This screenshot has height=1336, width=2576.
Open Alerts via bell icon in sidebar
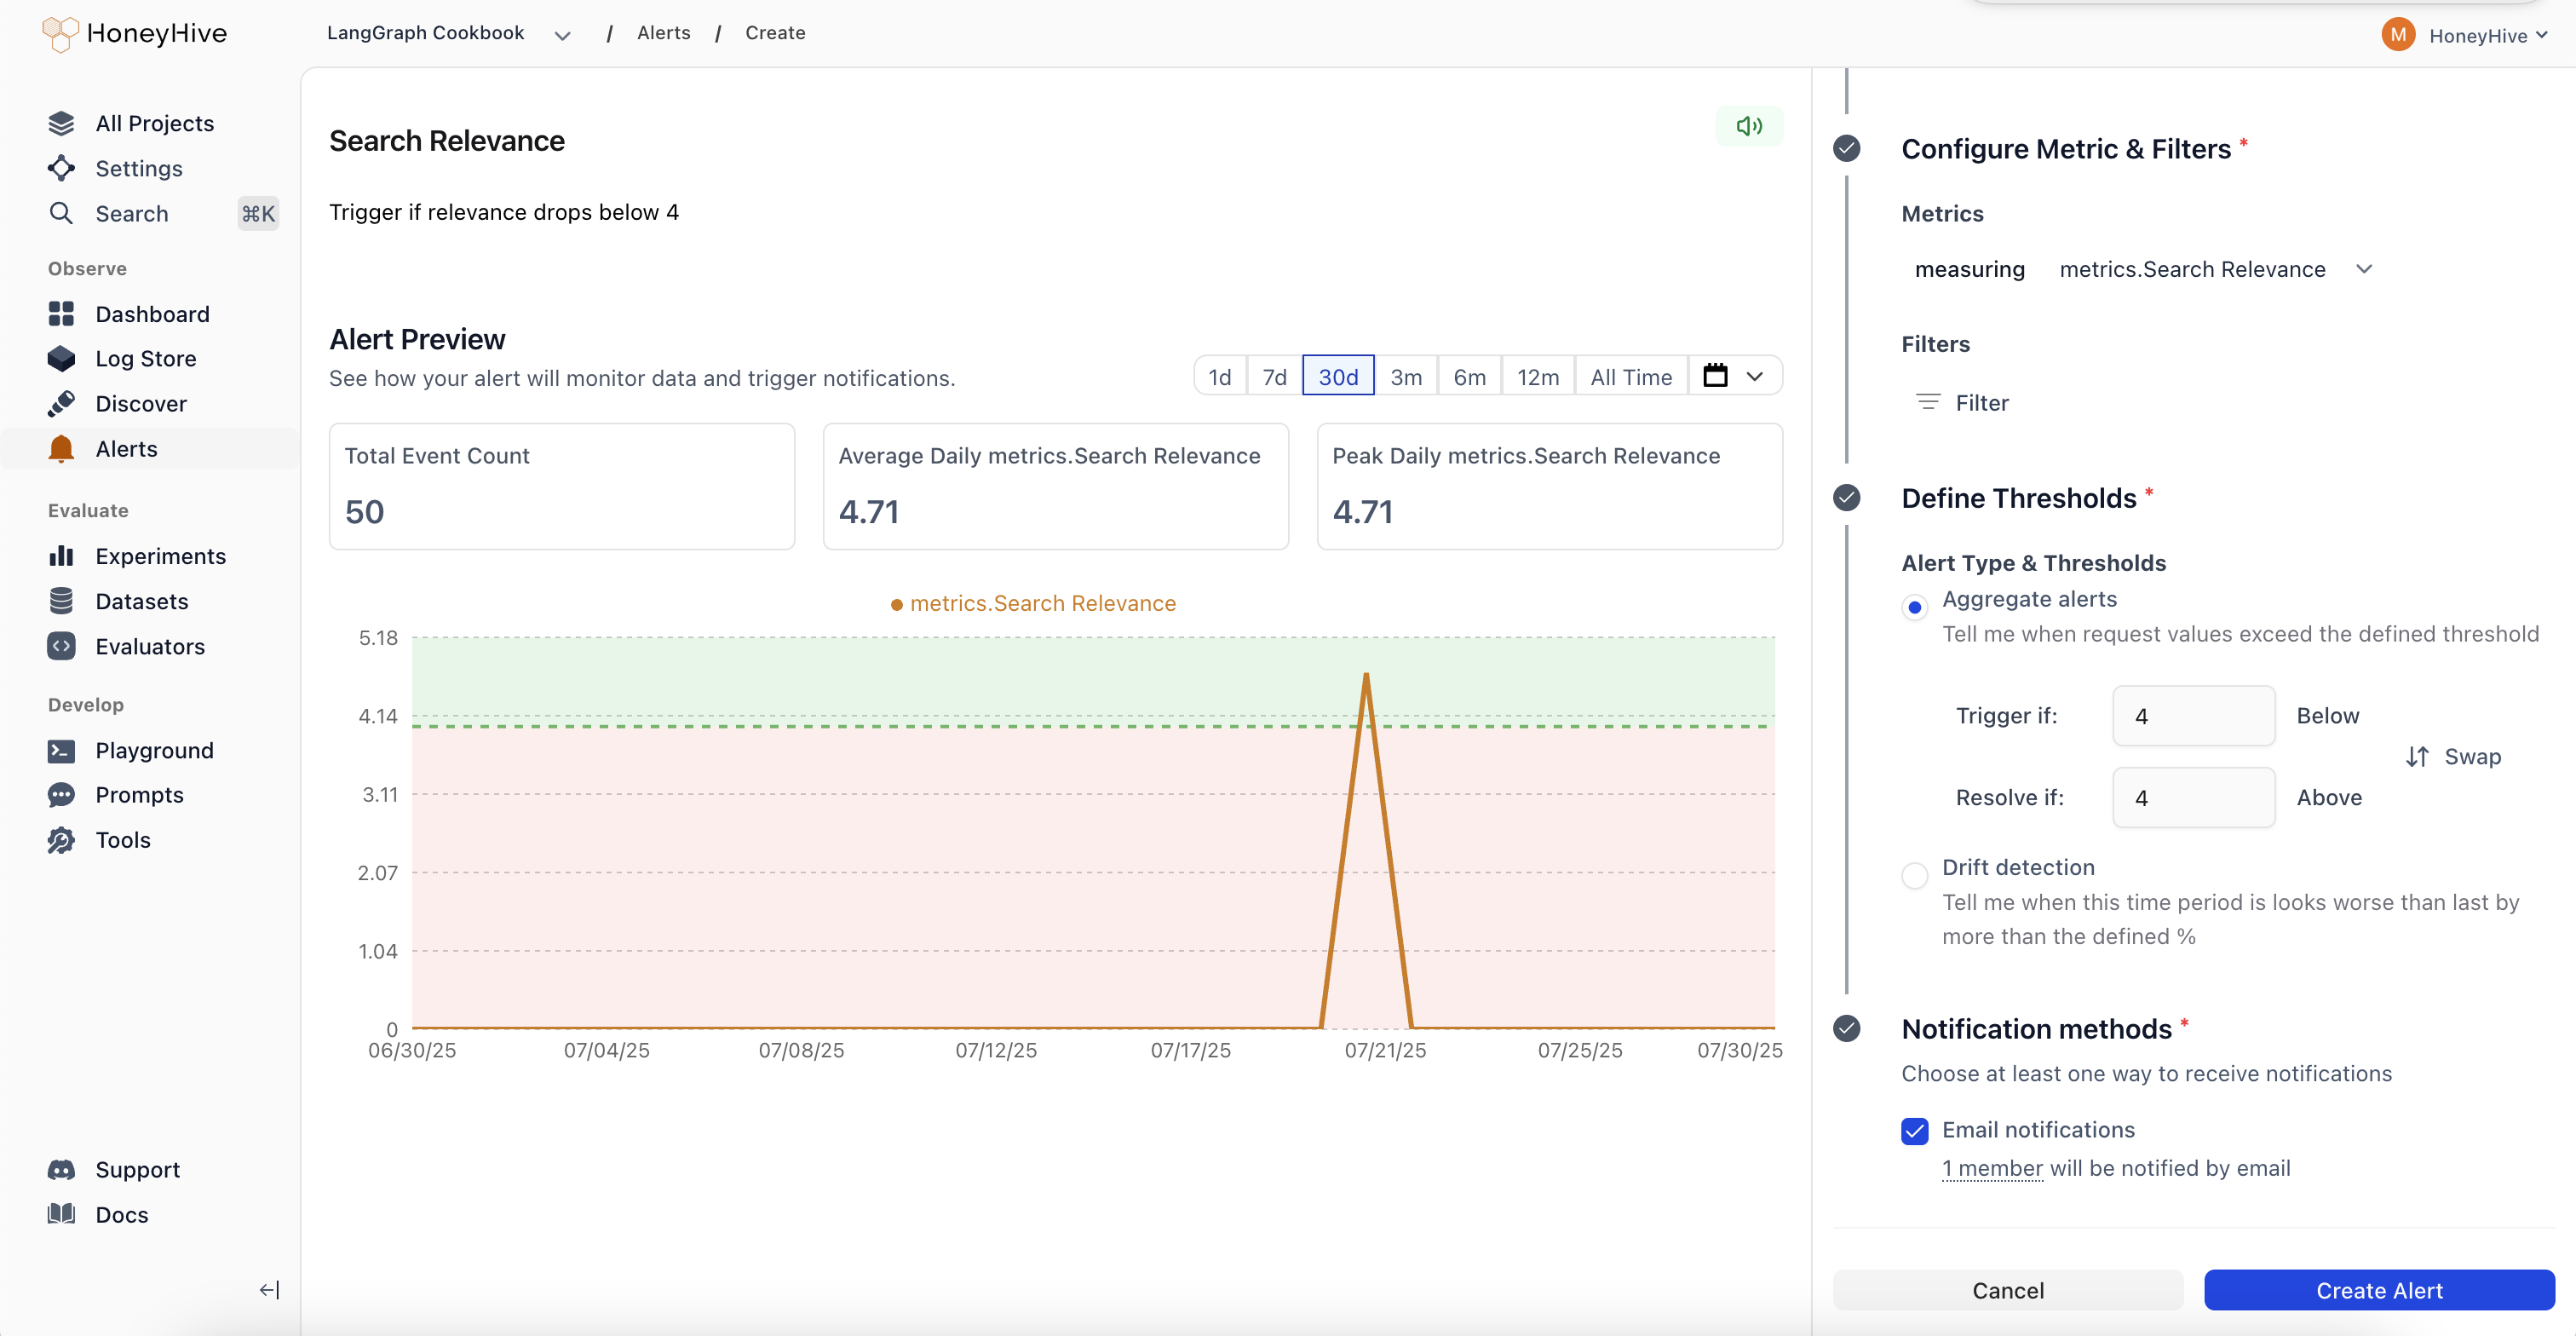point(61,449)
